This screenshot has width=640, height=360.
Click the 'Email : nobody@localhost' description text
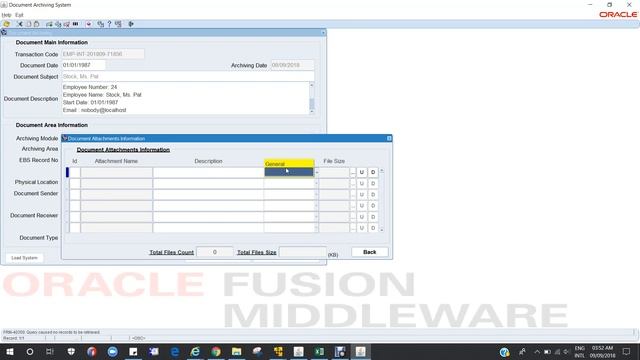[x=94, y=110]
